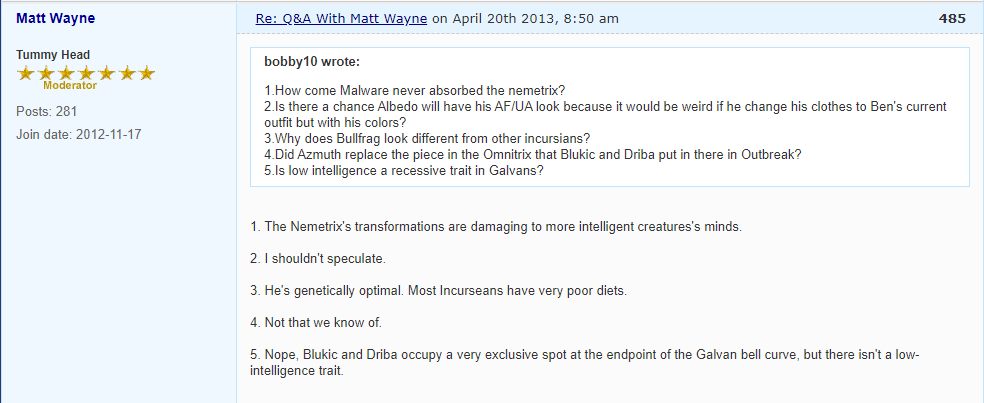Click the fifth gold rank star
This screenshot has width=984, height=403.
point(106,73)
